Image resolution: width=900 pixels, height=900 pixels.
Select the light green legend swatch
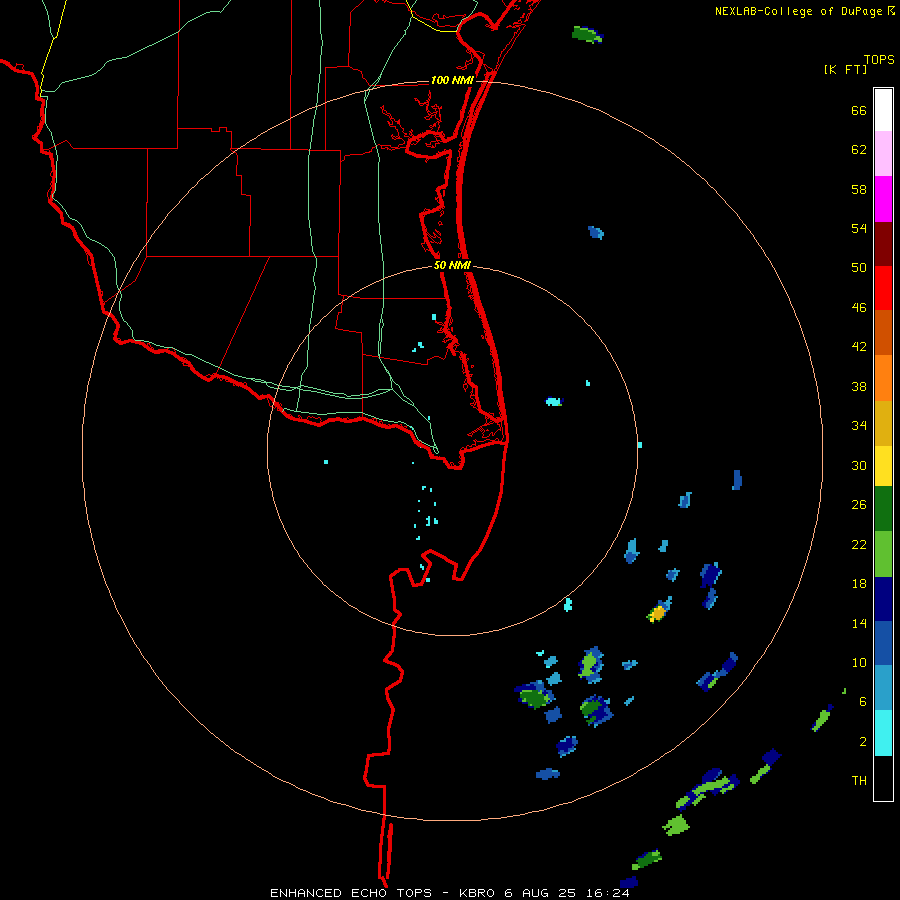pos(883,554)
